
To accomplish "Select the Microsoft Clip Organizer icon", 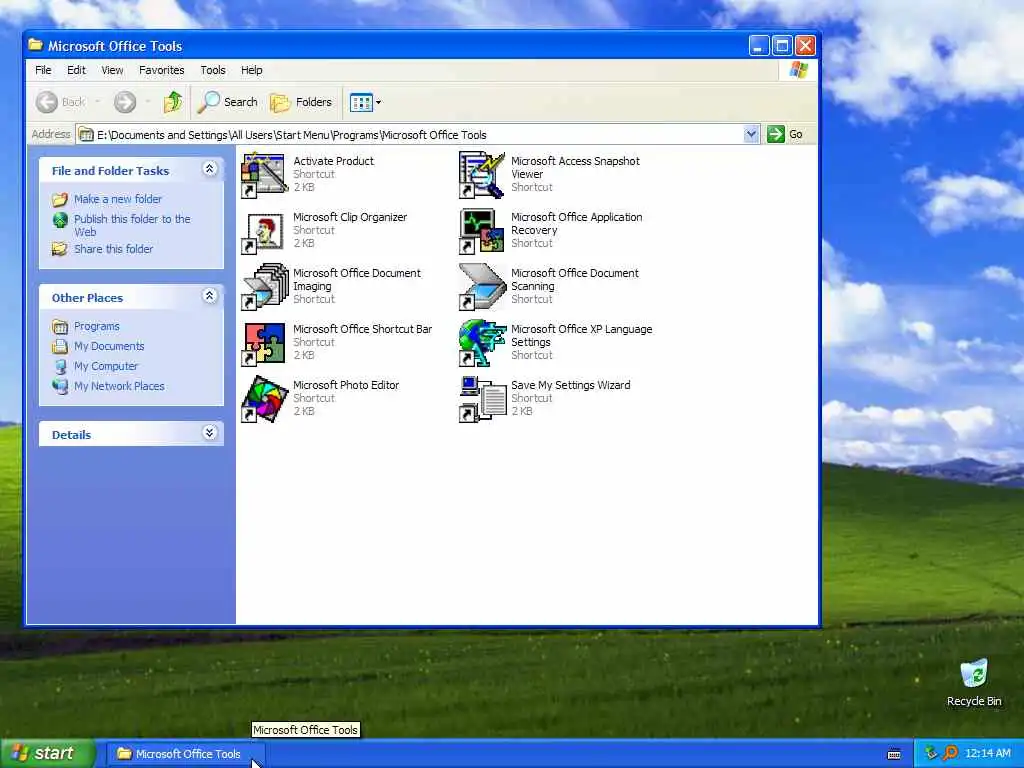I will (x=264, y=231).
